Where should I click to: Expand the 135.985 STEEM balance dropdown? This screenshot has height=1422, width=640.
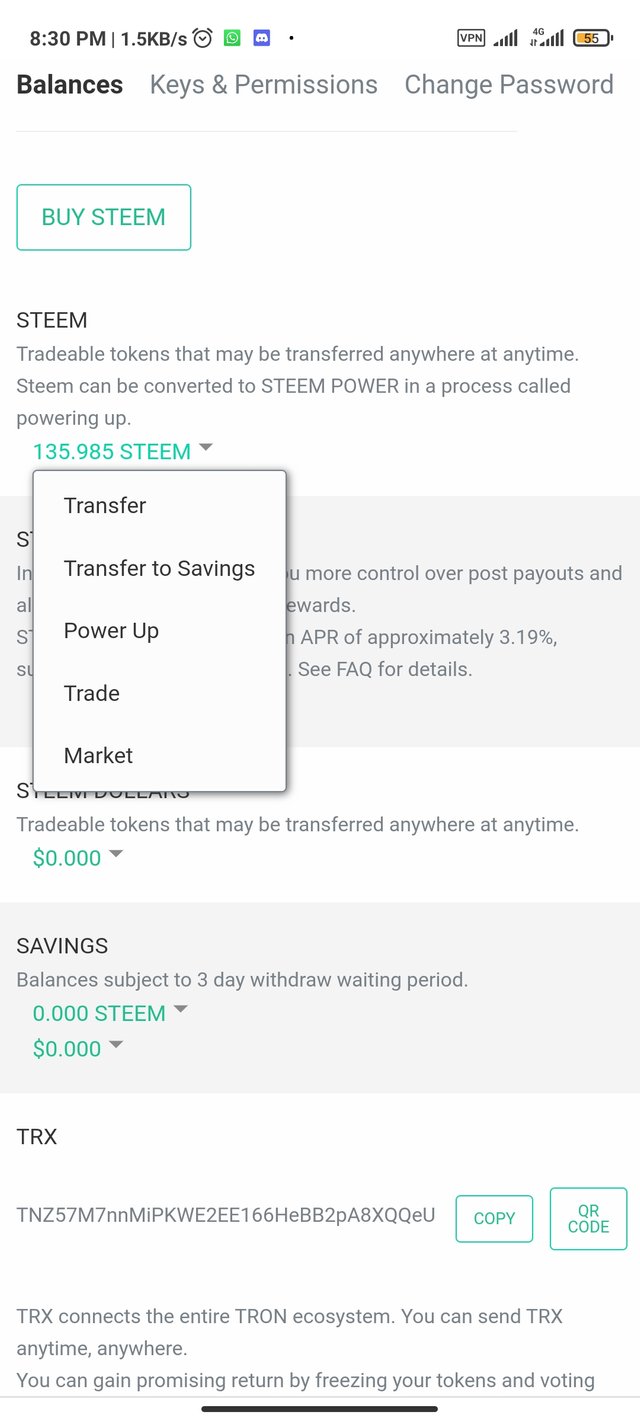coord(123,451)
